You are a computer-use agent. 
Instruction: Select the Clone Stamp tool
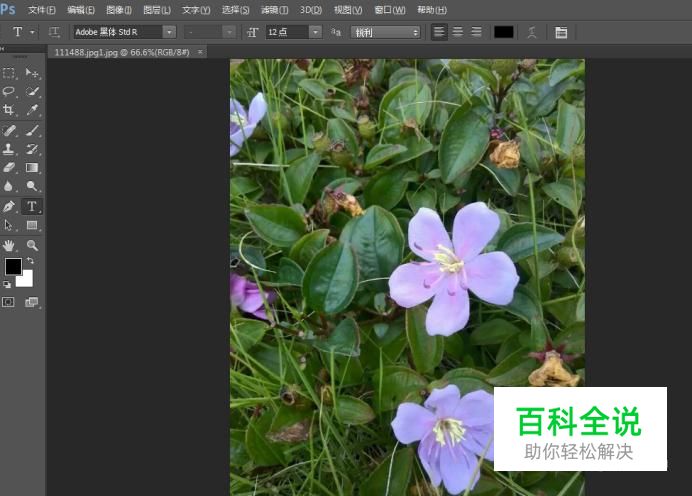click(9, 149)
